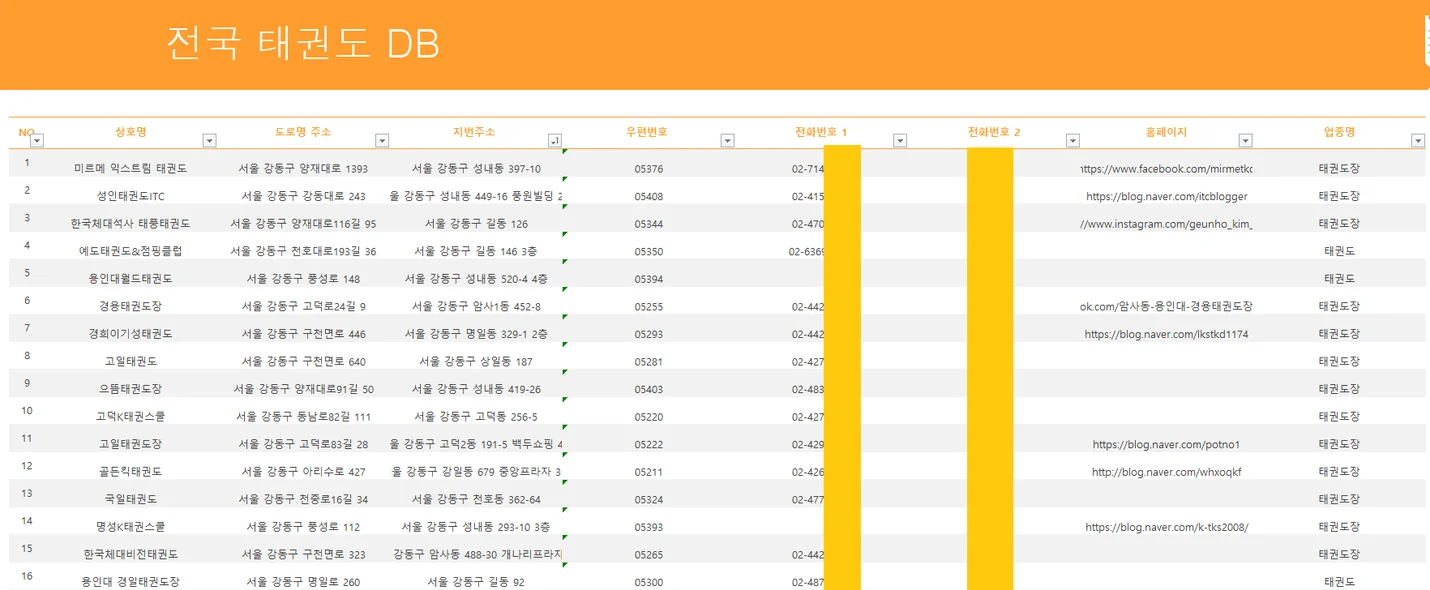Select address 서울 강동구 명일로 260

303,582
